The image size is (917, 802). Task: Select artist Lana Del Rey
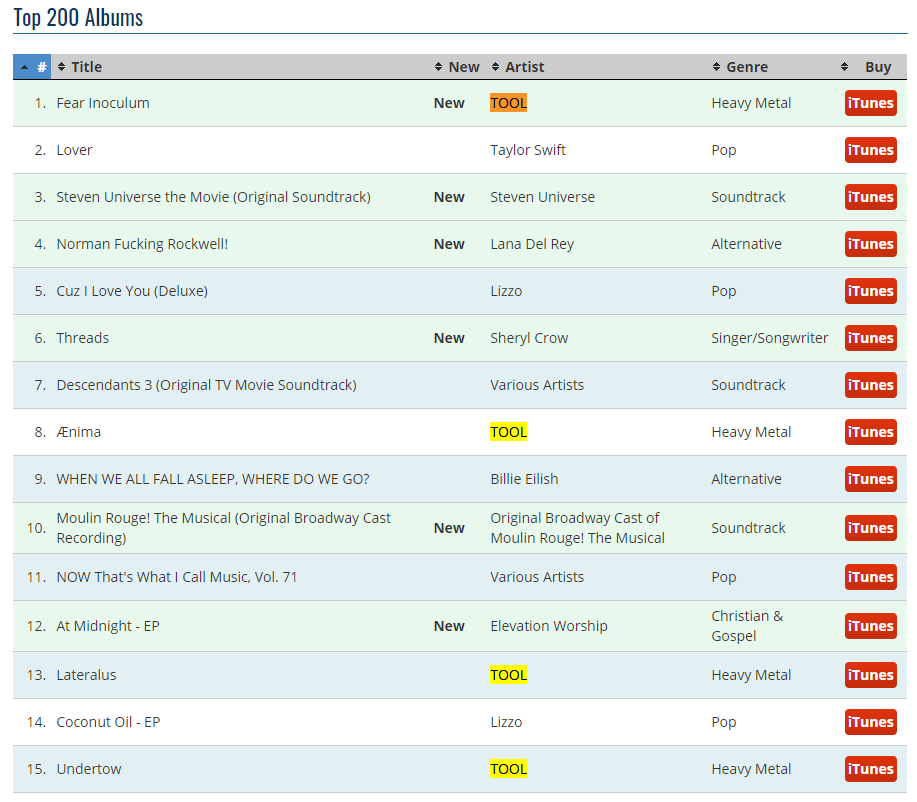[x=532, y=244]
